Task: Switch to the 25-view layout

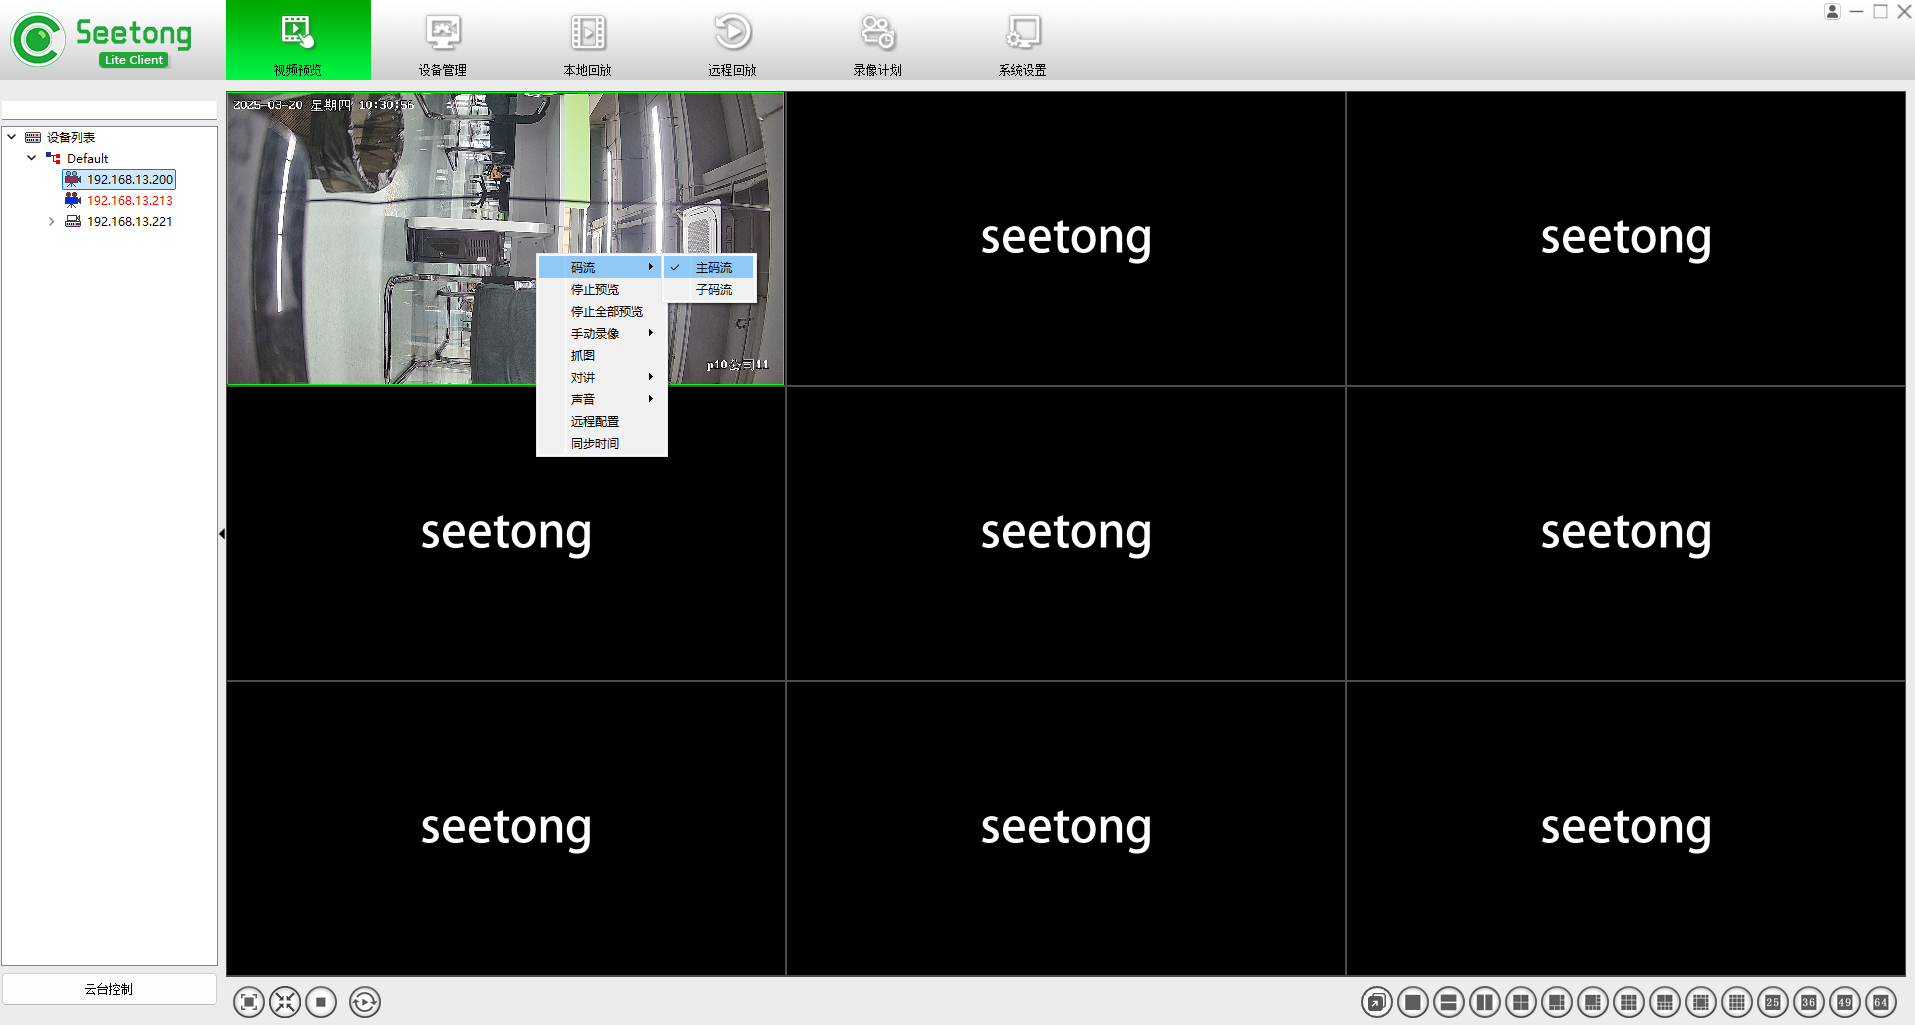Action: (x=1773, y=1002)
